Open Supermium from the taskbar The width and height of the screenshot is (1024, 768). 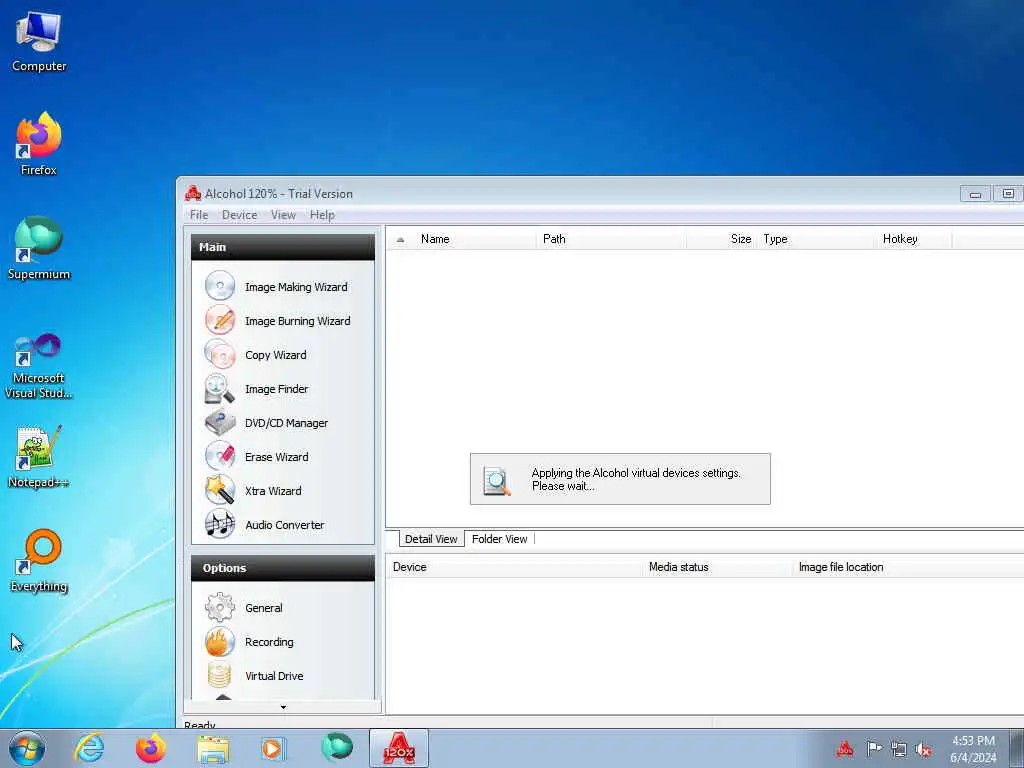336,748
